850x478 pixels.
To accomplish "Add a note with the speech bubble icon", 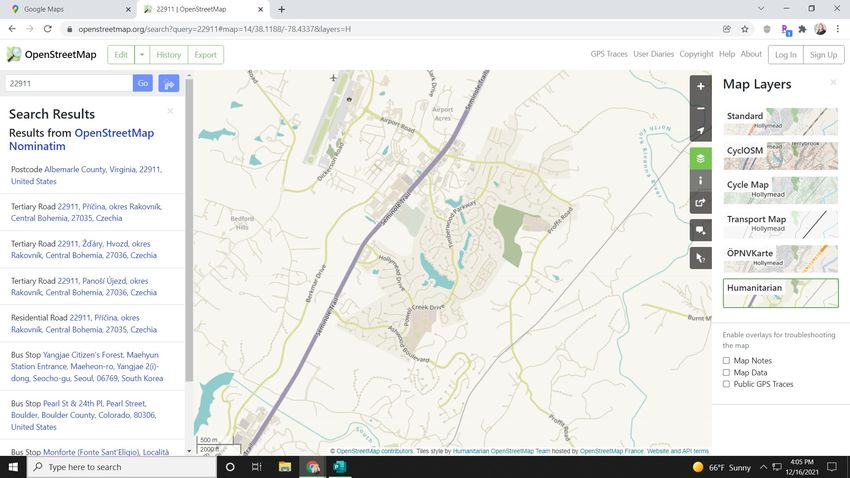I will pyautogui.click(x=700, y=230).
